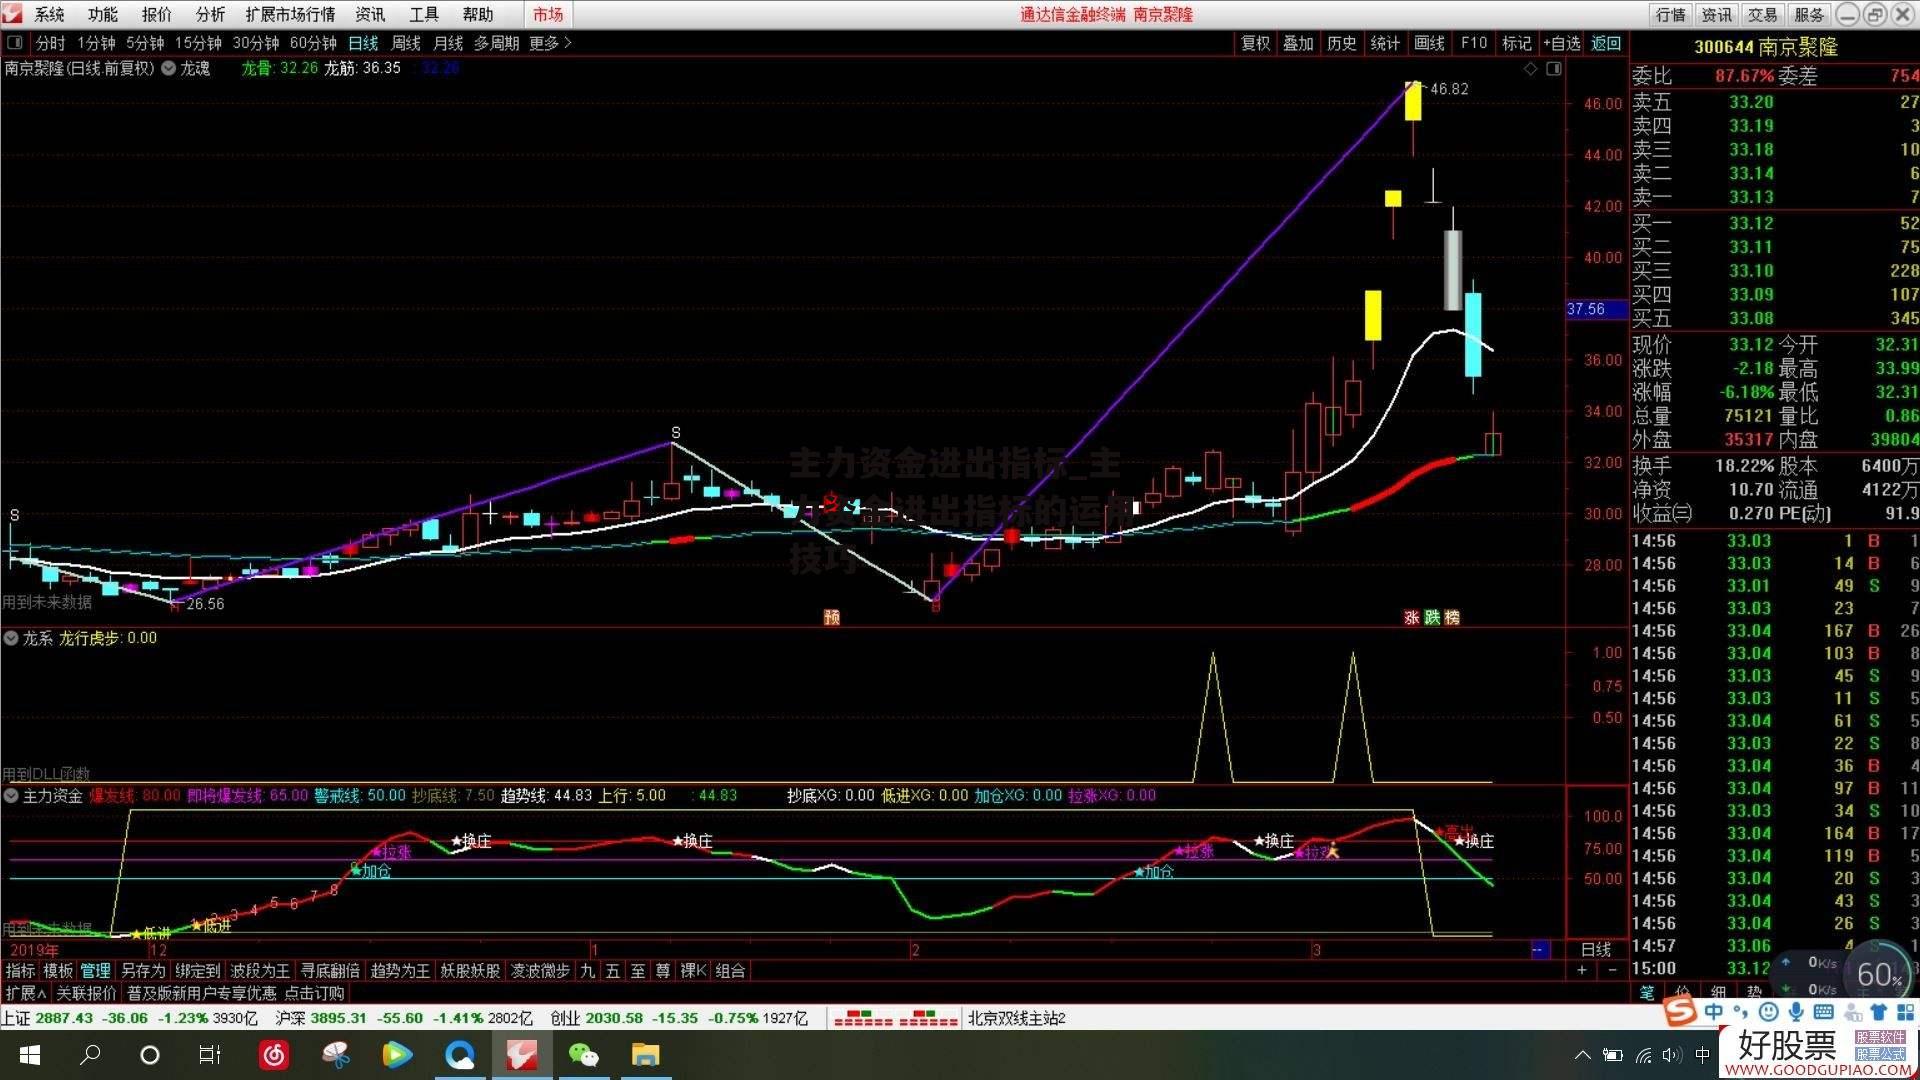Click the Wi-Fi icon in system tray
This screenshot has height=1080, width=1920.
pyautogui.click(x=1643, y=1055)
